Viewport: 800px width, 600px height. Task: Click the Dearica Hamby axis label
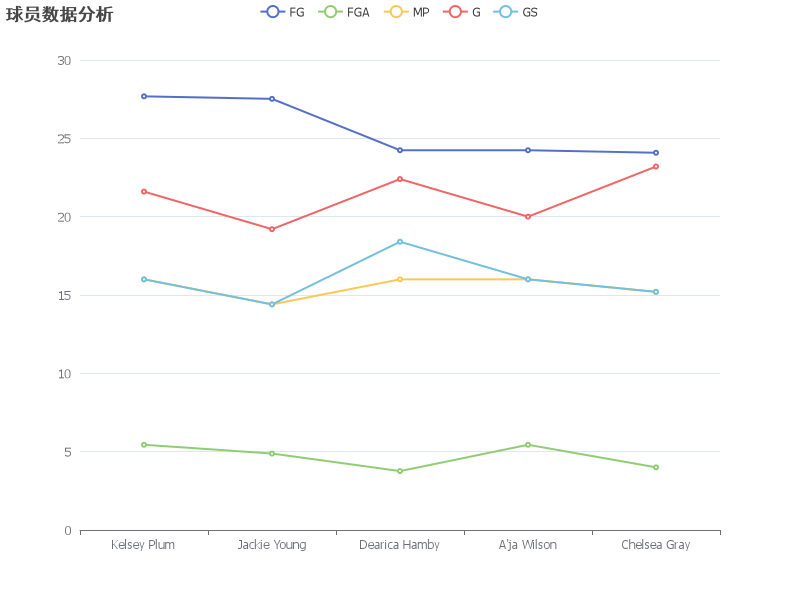pyautogui.click(x=399, y=545)
